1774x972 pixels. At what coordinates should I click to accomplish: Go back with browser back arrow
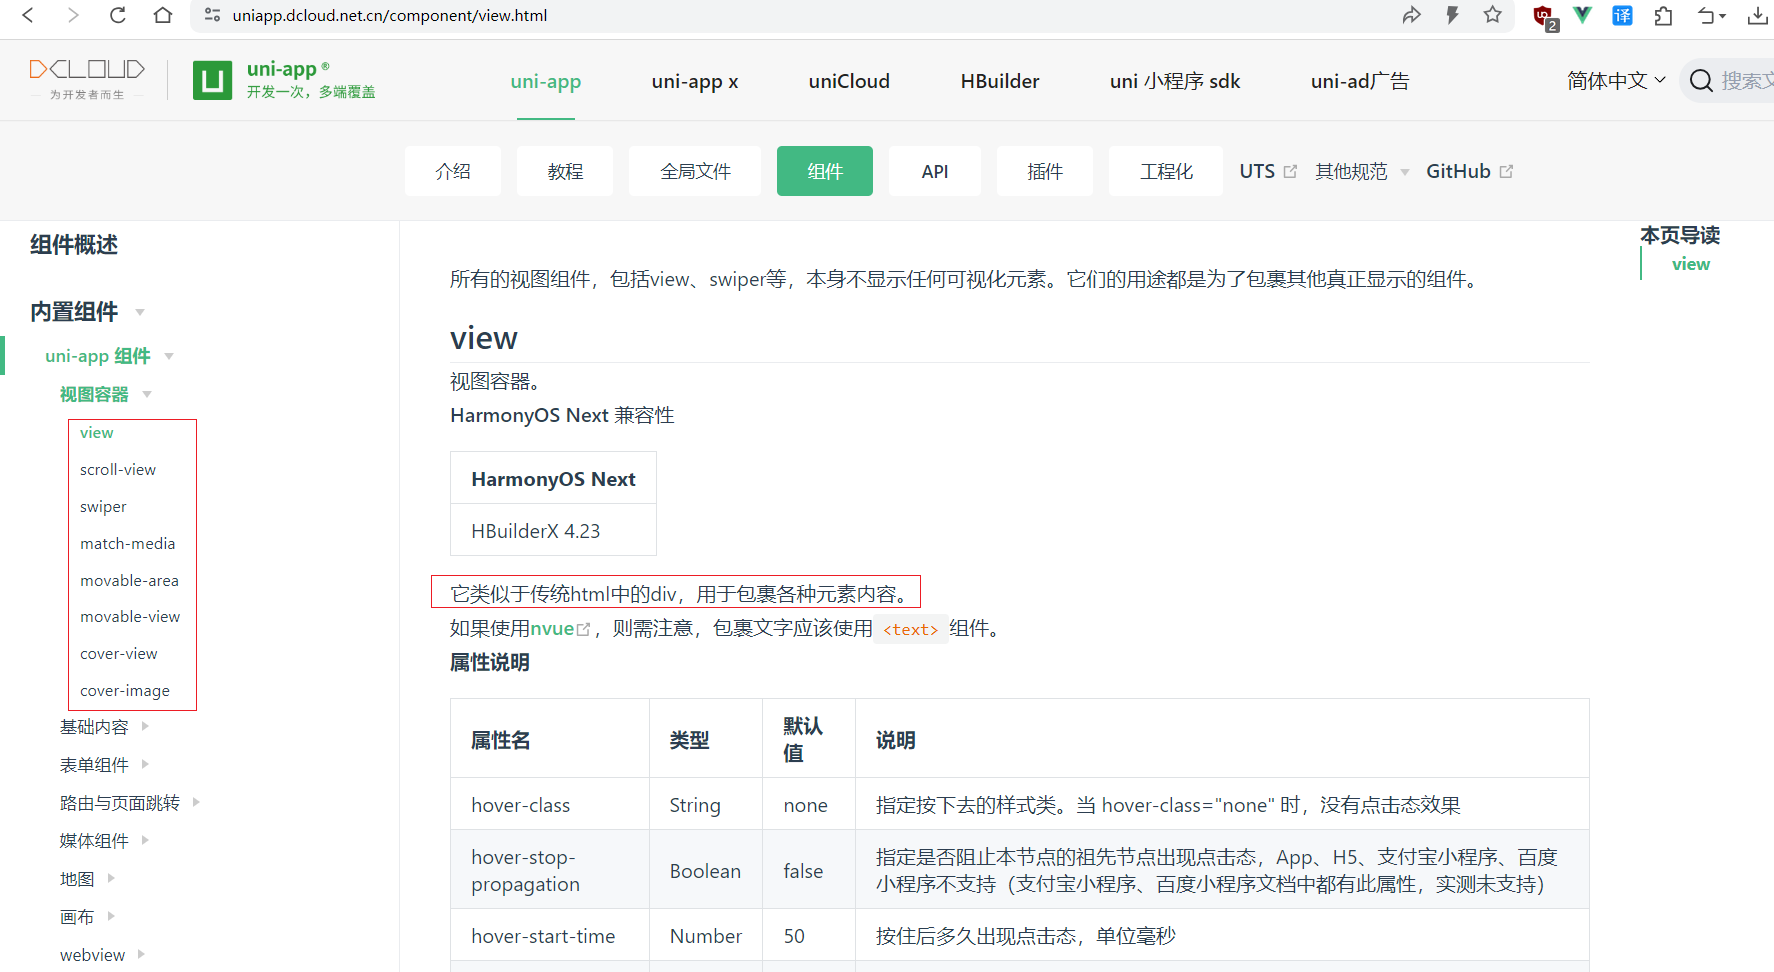pos(28,15)
